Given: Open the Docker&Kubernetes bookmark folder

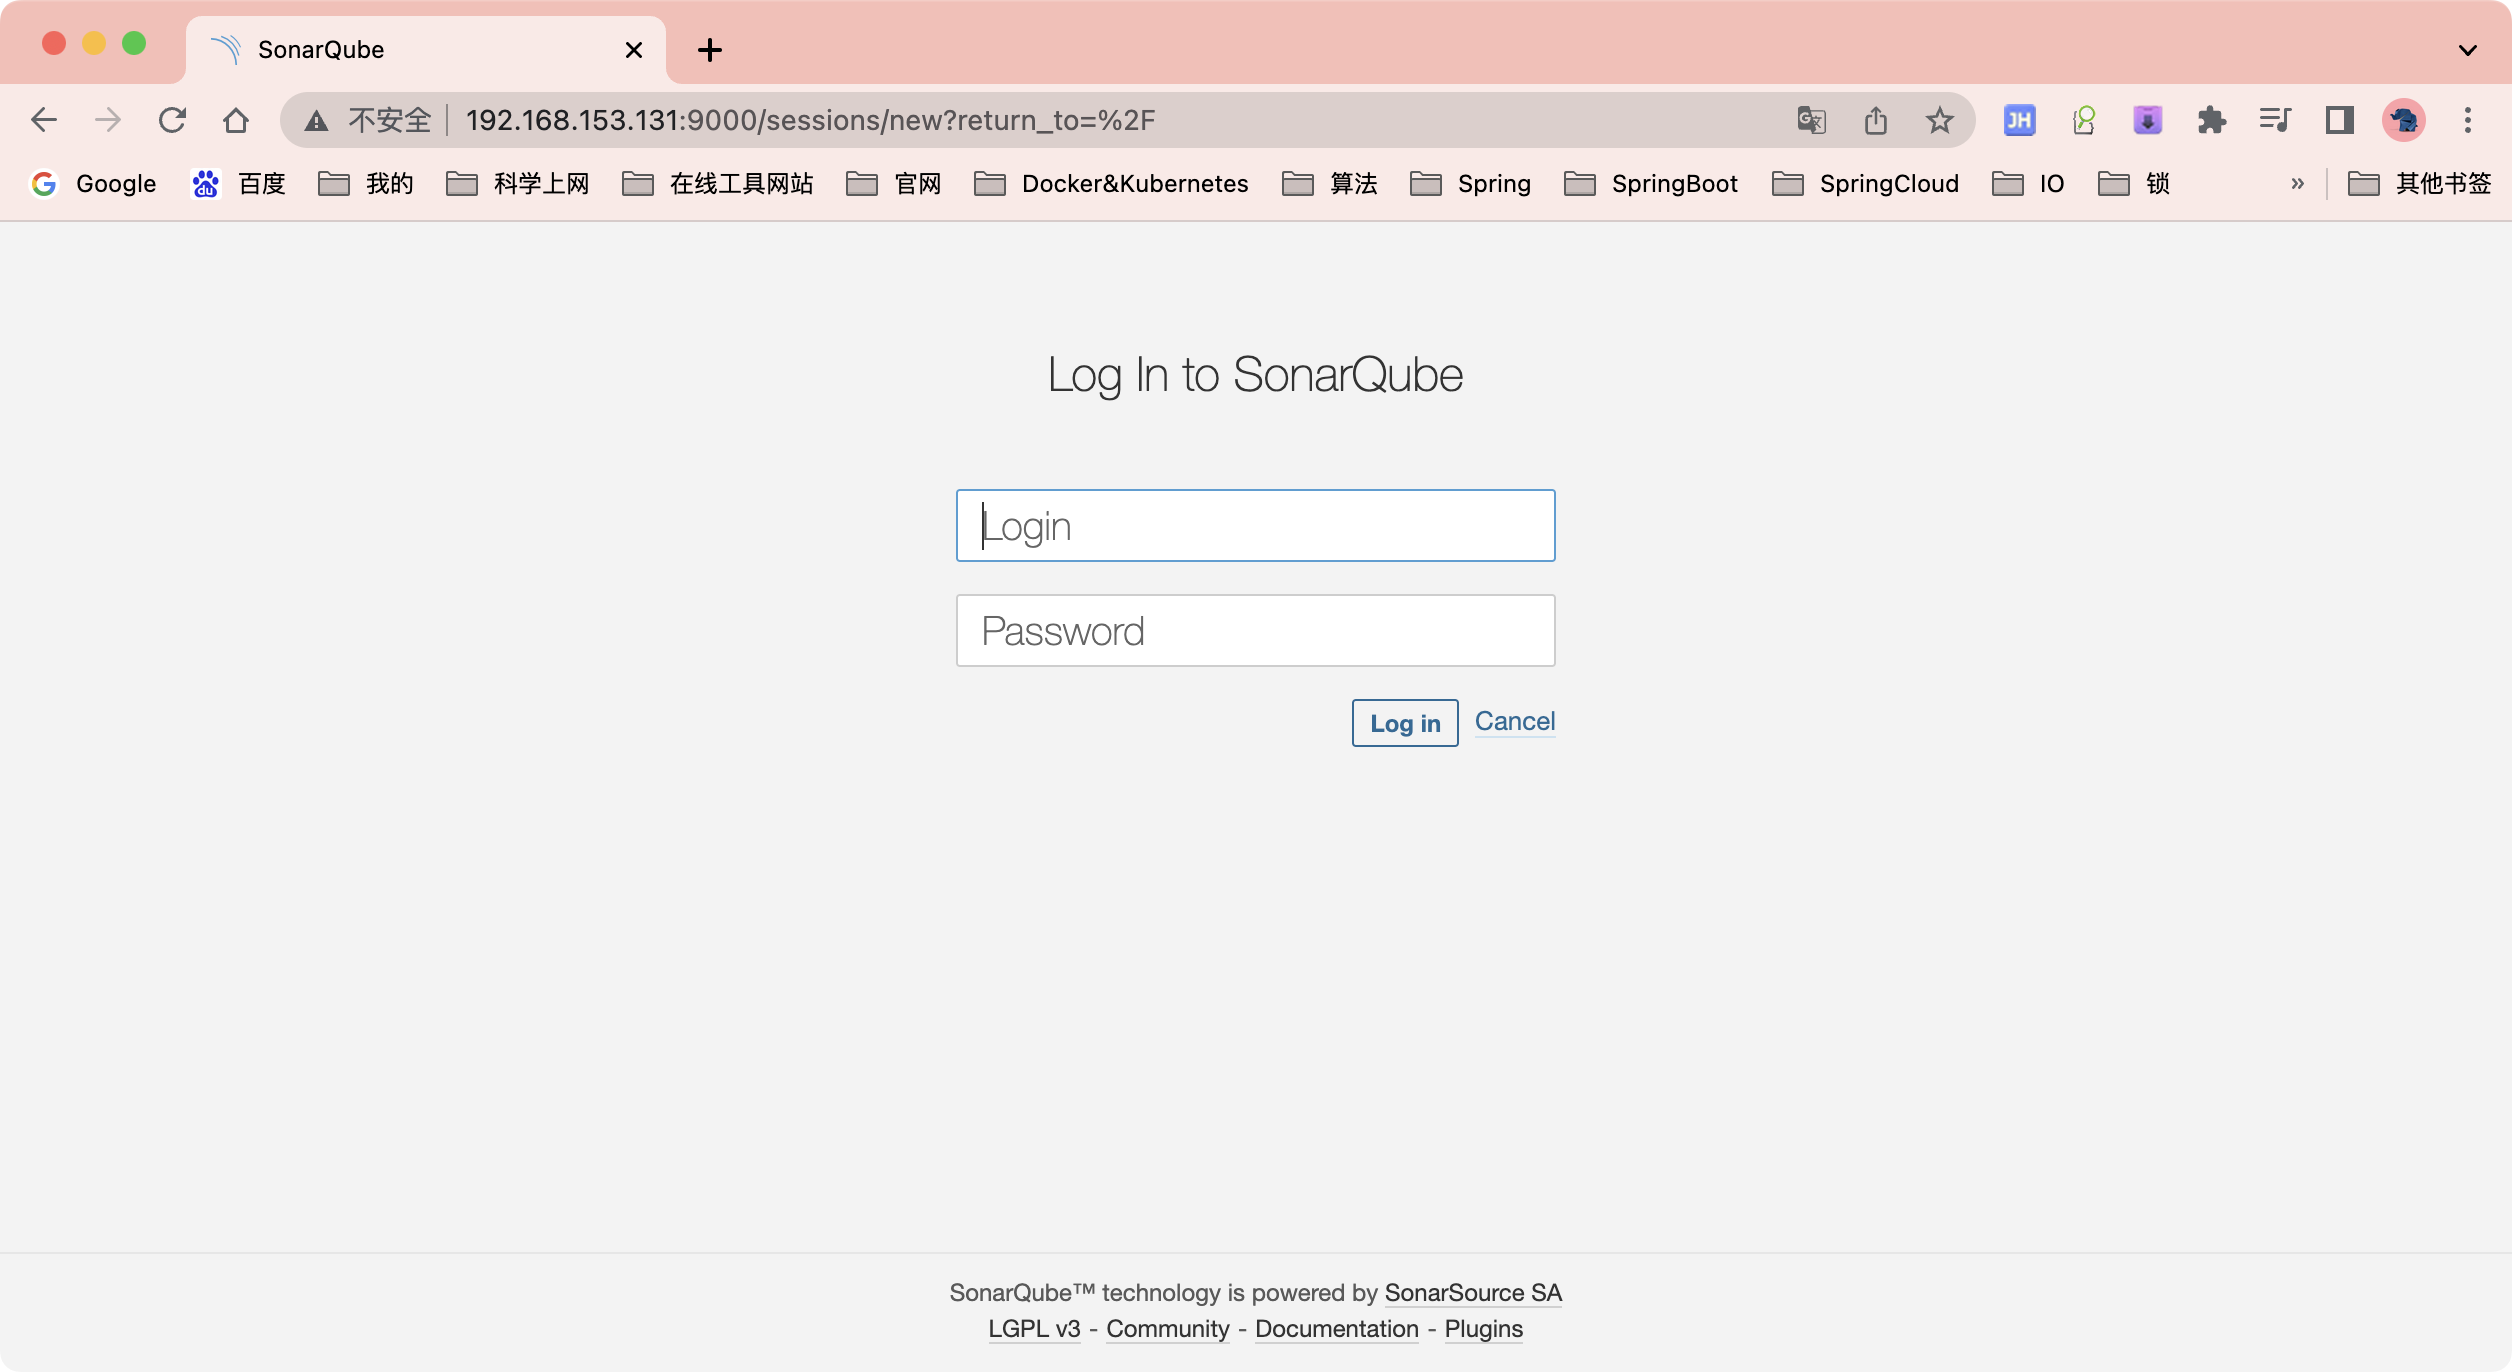Looking at the screenshot, I should coord(1111,184).
